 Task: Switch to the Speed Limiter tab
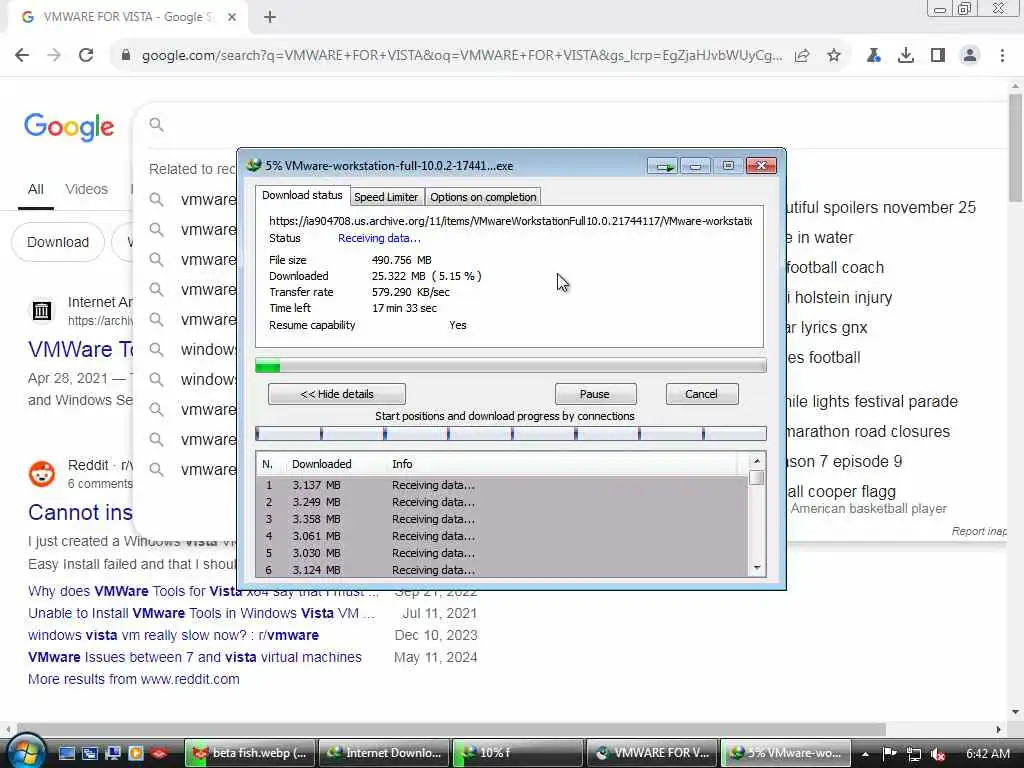386,197
